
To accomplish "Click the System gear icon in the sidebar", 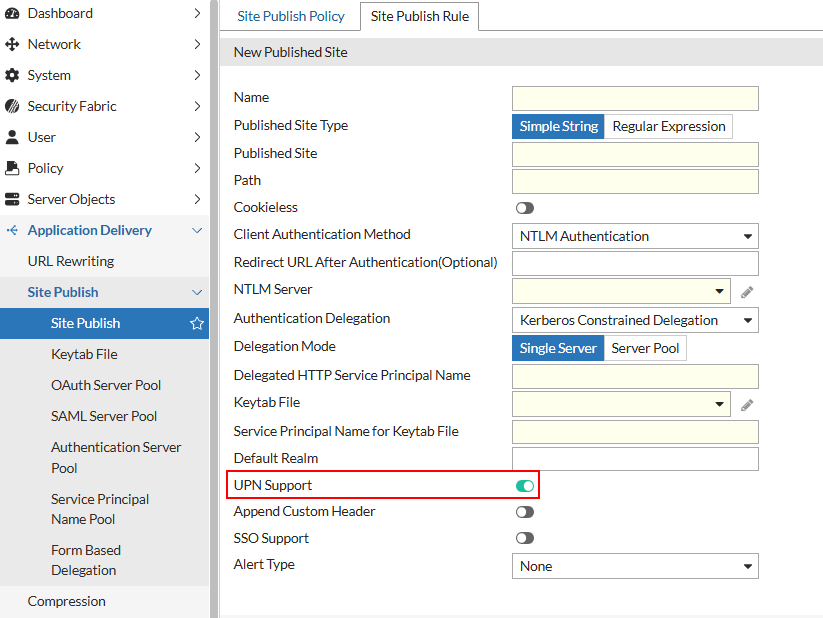I will (x=12, y=75).
